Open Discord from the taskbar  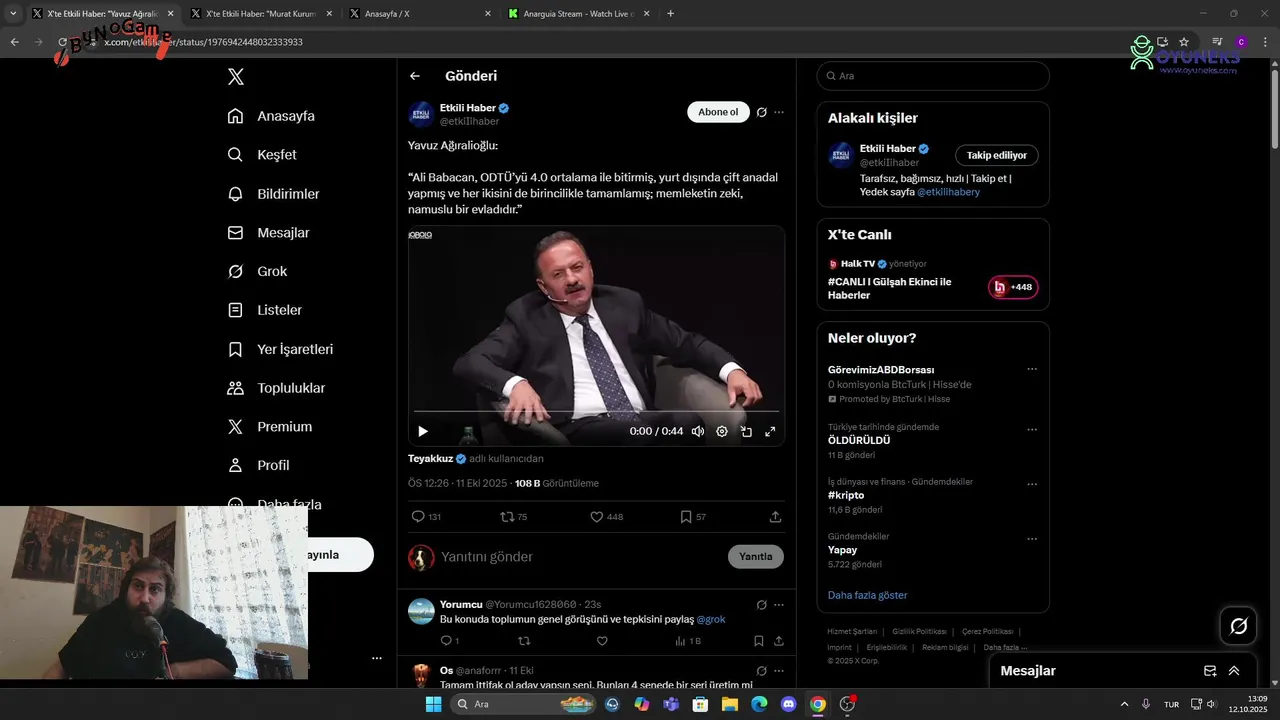789,704
